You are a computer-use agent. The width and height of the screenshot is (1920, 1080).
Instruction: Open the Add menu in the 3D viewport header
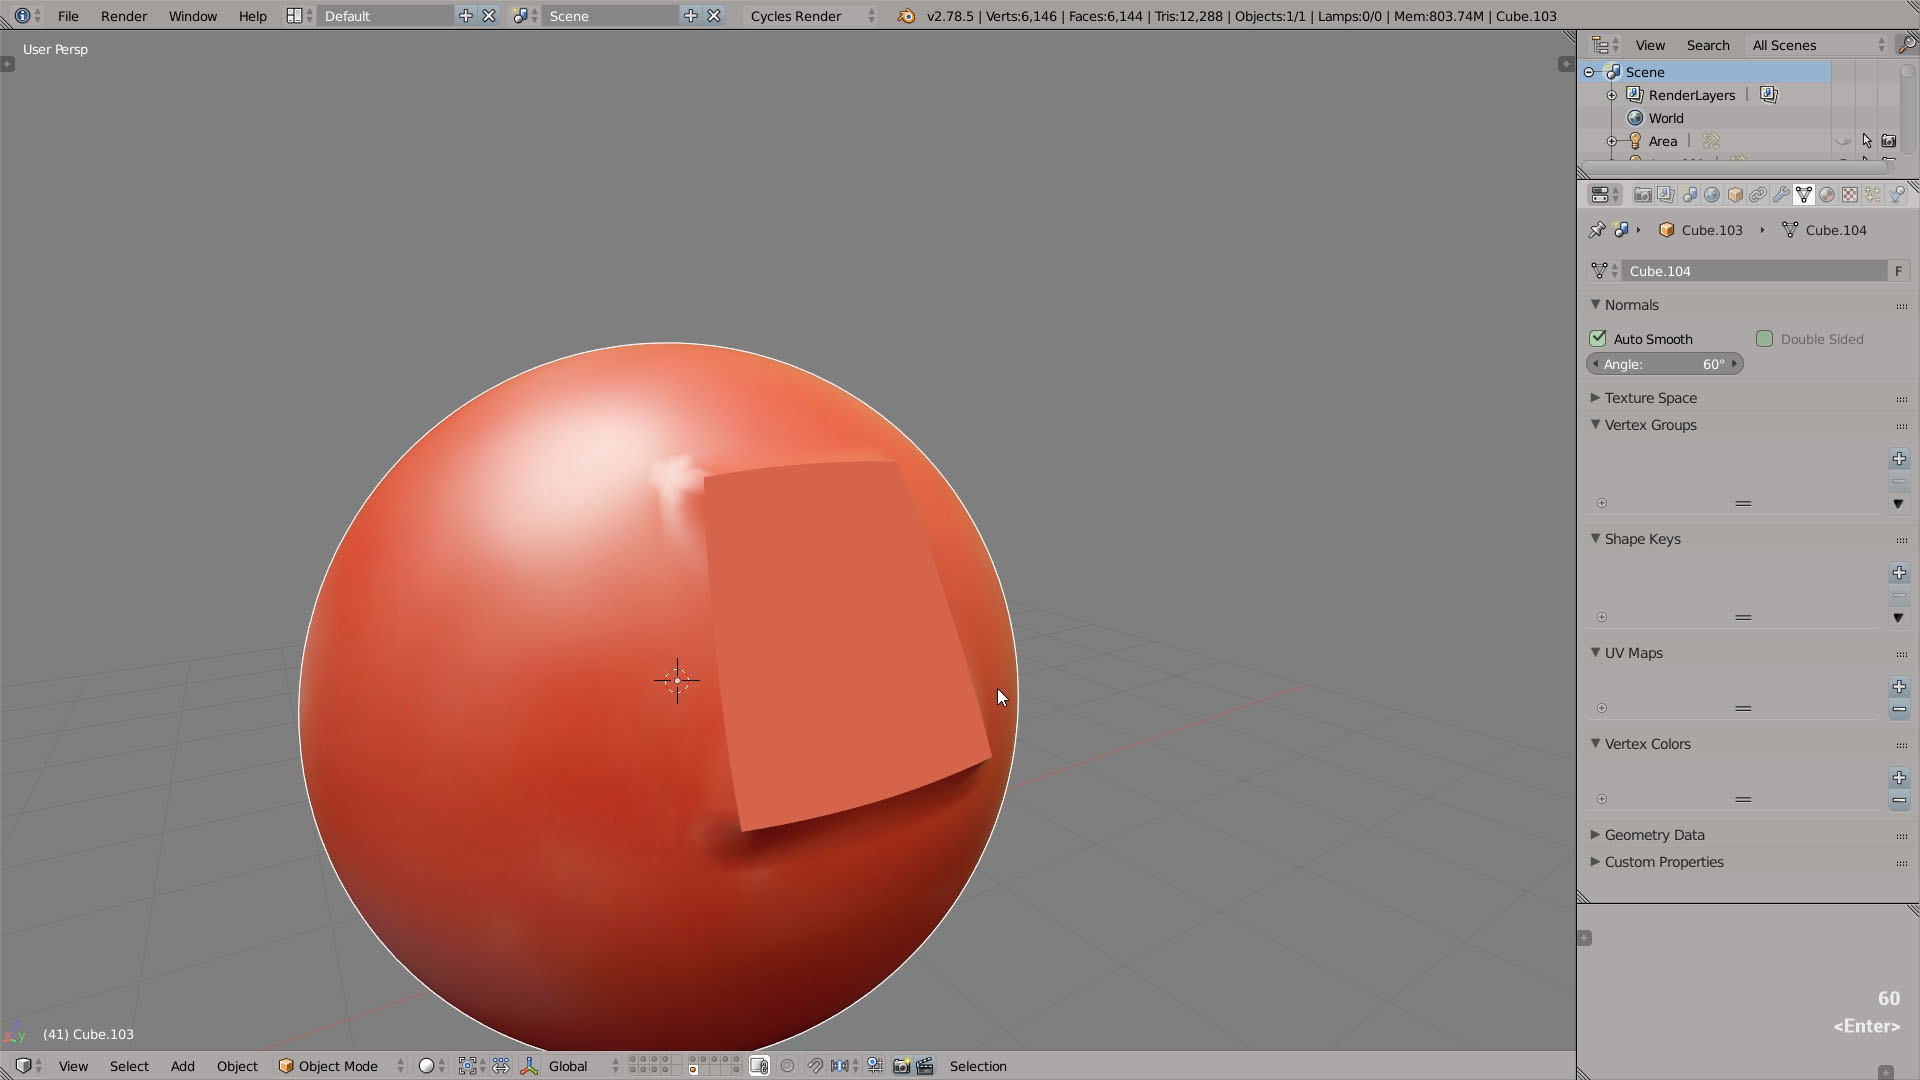[x=182, y=1066]
